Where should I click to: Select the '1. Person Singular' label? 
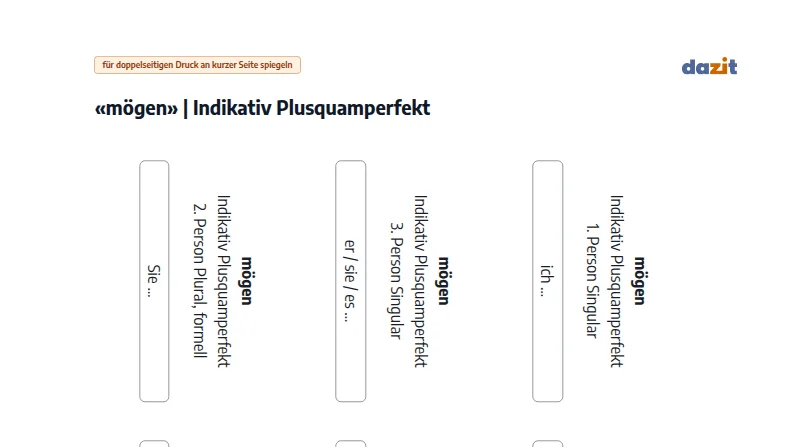tap(593, 281)
